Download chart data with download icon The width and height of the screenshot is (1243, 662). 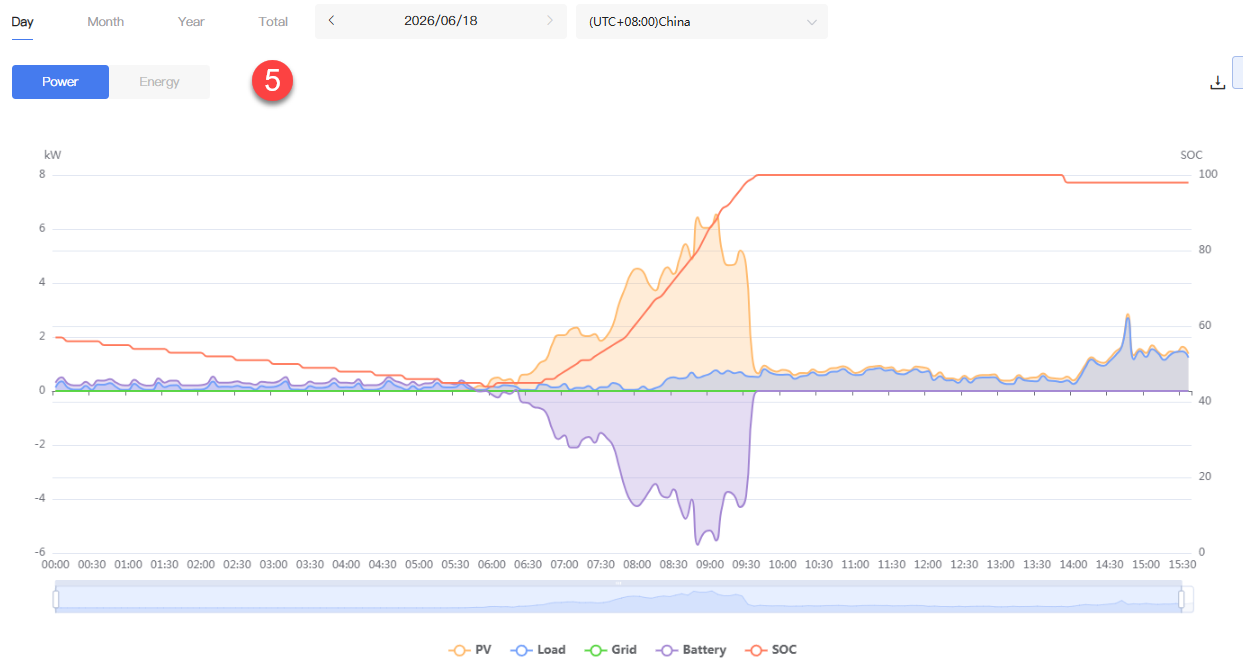point(1217,82)
